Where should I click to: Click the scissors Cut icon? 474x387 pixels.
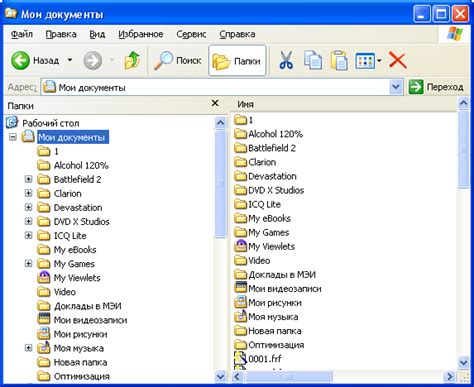coord(286,60)
